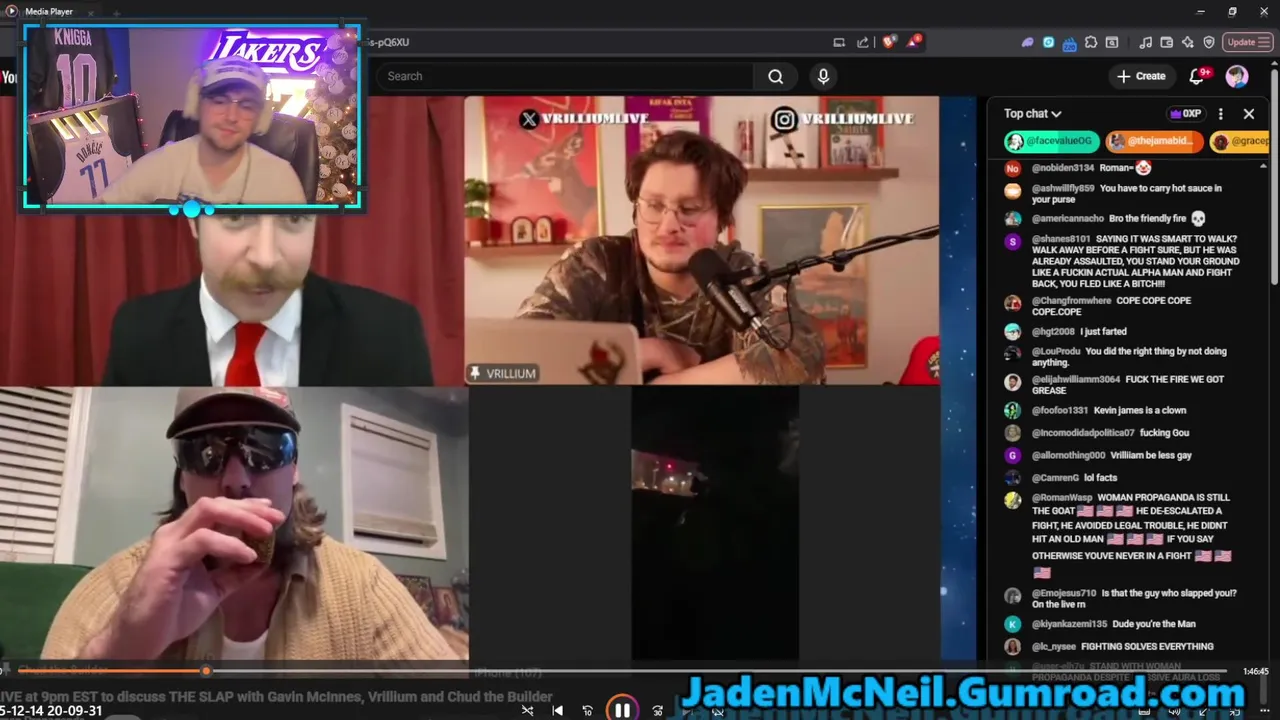
Task: Select the @facevalueOG chat chip
Action: (1052, 142)
